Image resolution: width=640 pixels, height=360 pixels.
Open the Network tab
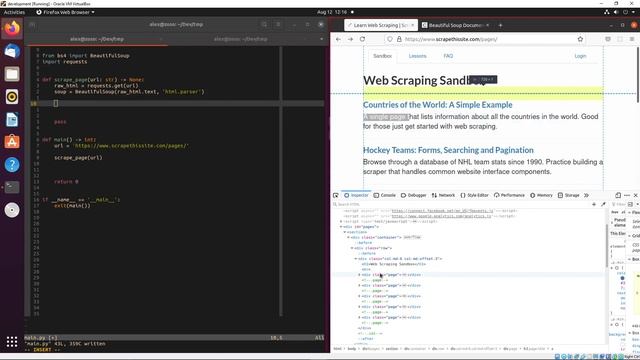pos(443,196)
